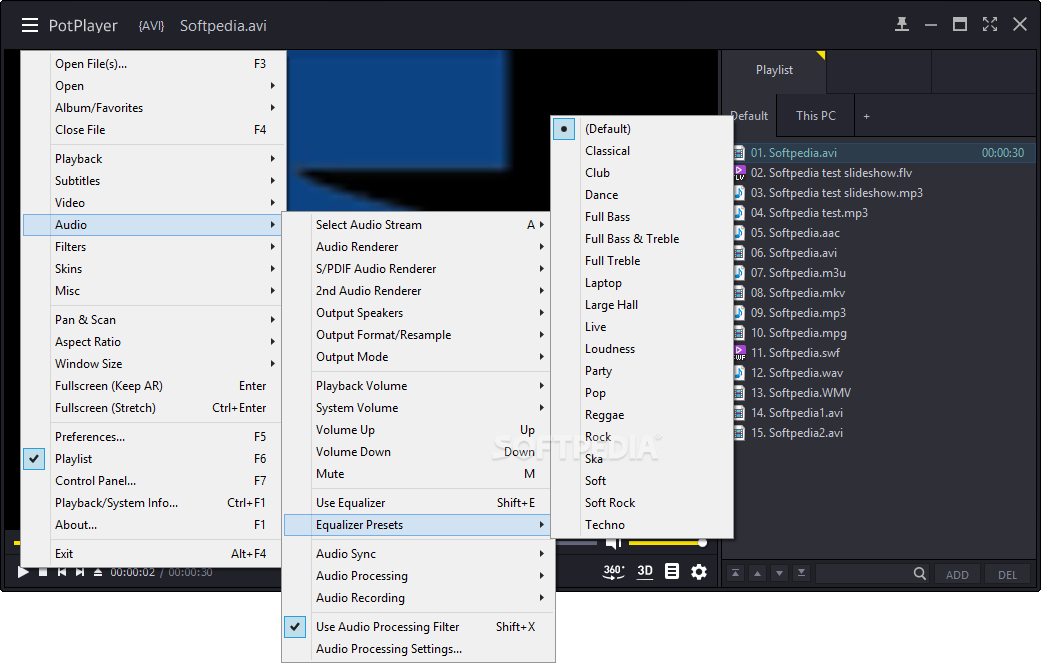This screenshot has height=663, width=1041.
Task: Click the flash icon of 11. Softpedia.swf
Action: (x=739, y=353)
